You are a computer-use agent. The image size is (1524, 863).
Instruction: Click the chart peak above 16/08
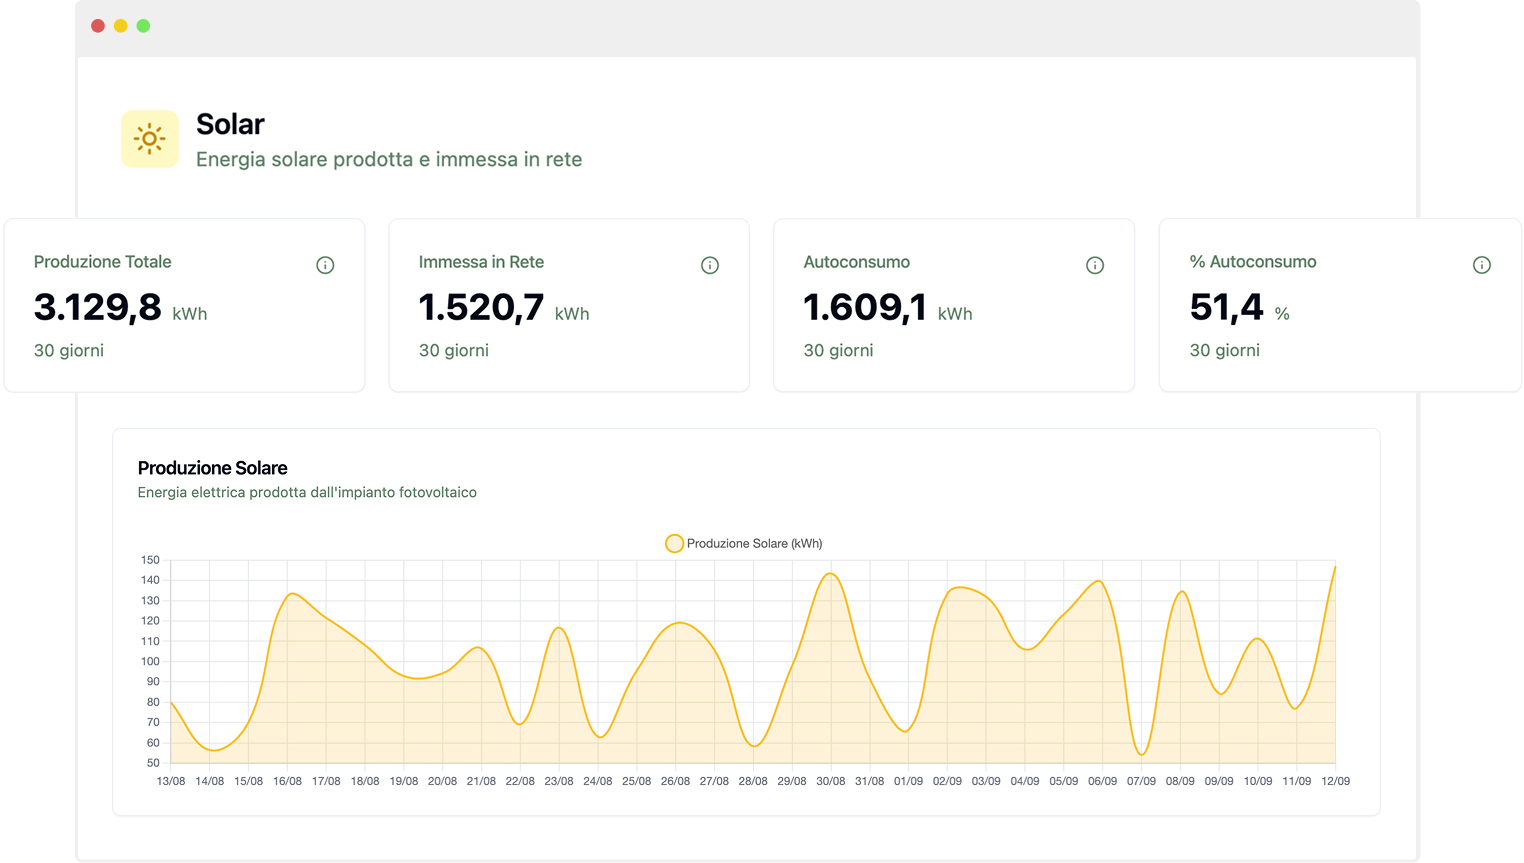point(291,594)
